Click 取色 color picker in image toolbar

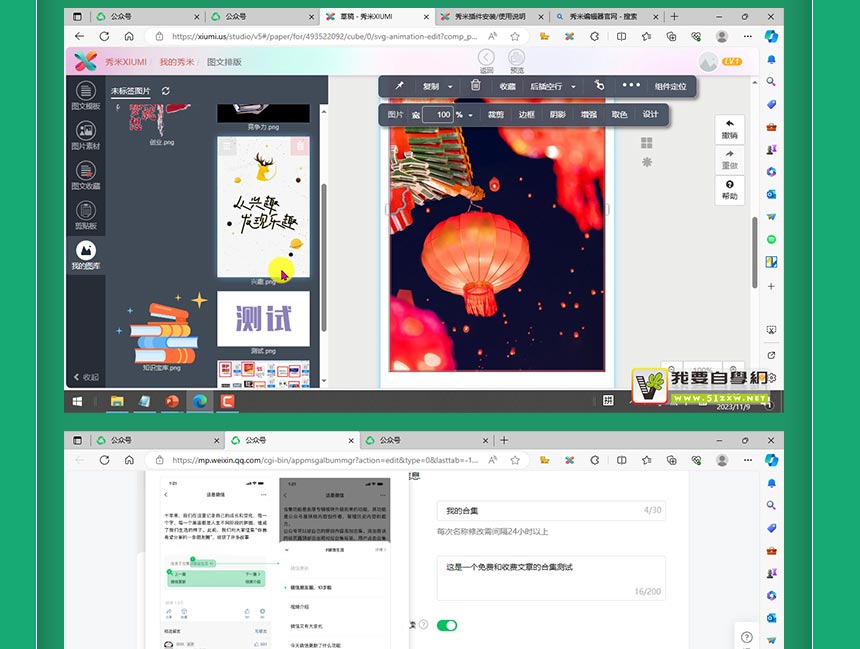pyautogui.click(x=619, y=115)
